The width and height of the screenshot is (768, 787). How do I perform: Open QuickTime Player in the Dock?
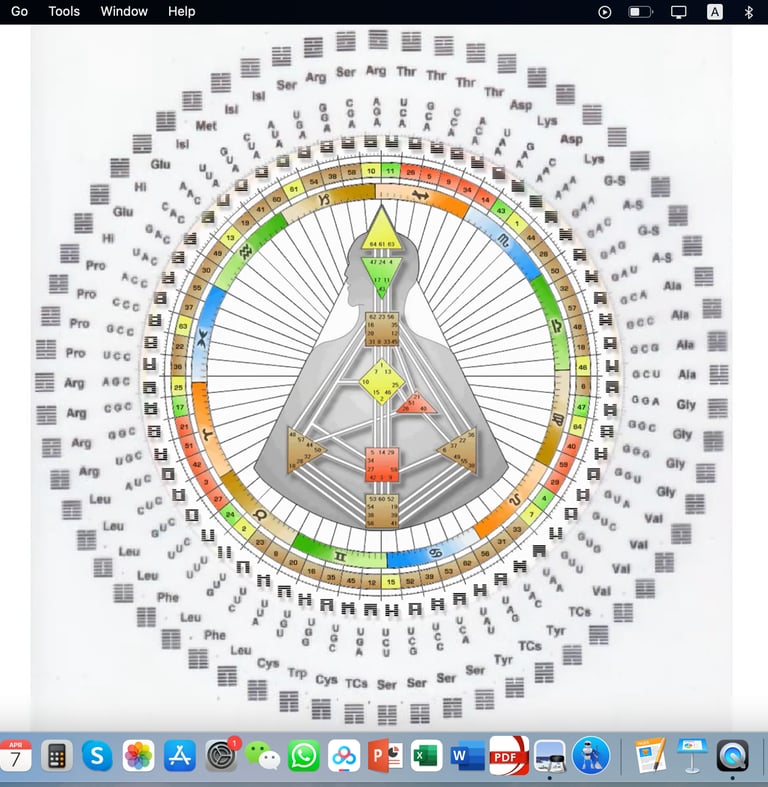732,755
